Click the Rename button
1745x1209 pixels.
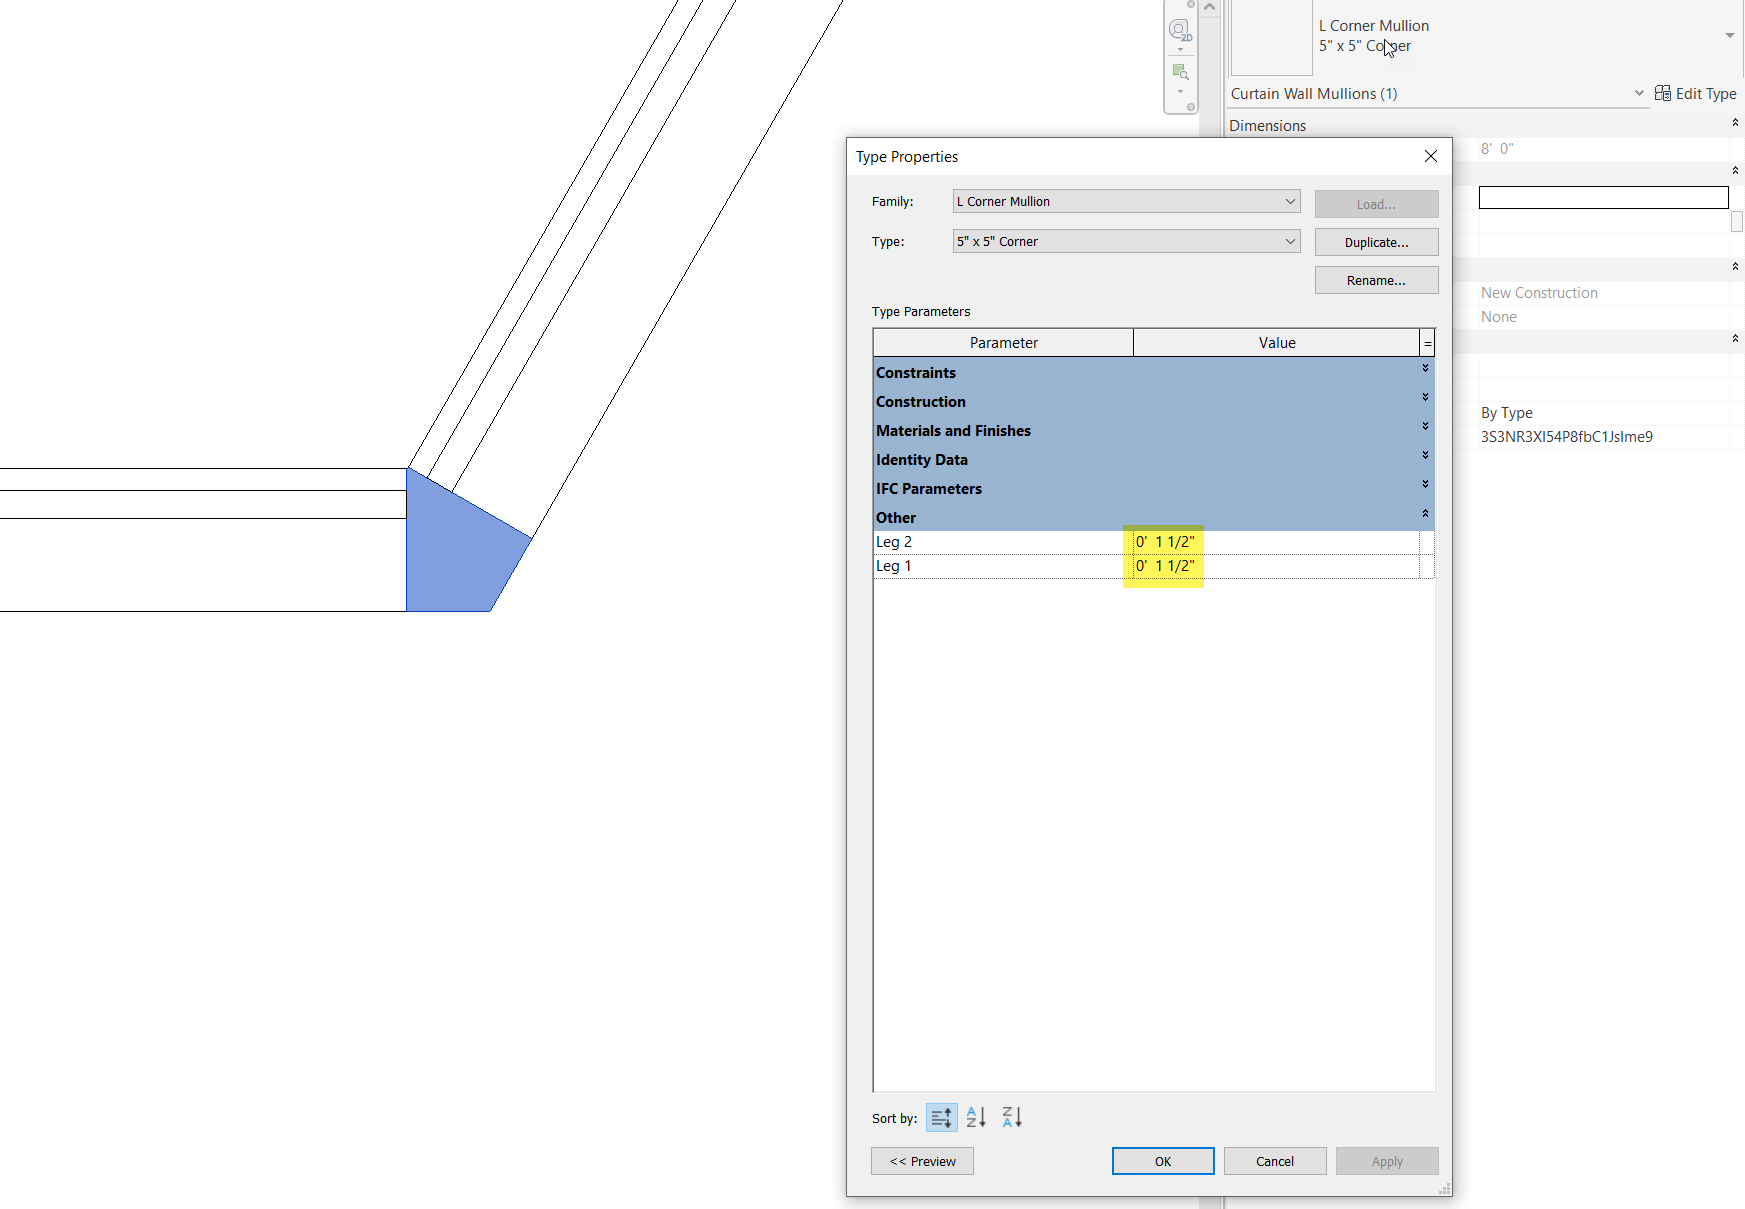(x=1376, y=280)
